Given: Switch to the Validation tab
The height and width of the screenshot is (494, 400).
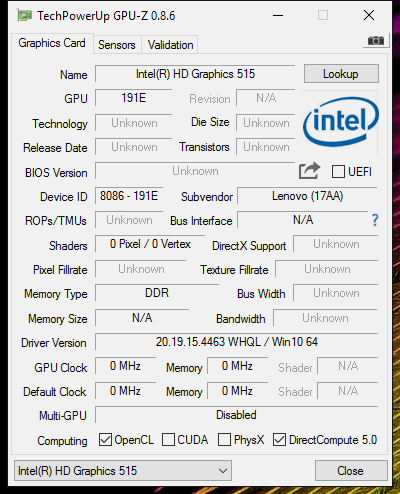Looking at the screenshot, I should 170,45.
